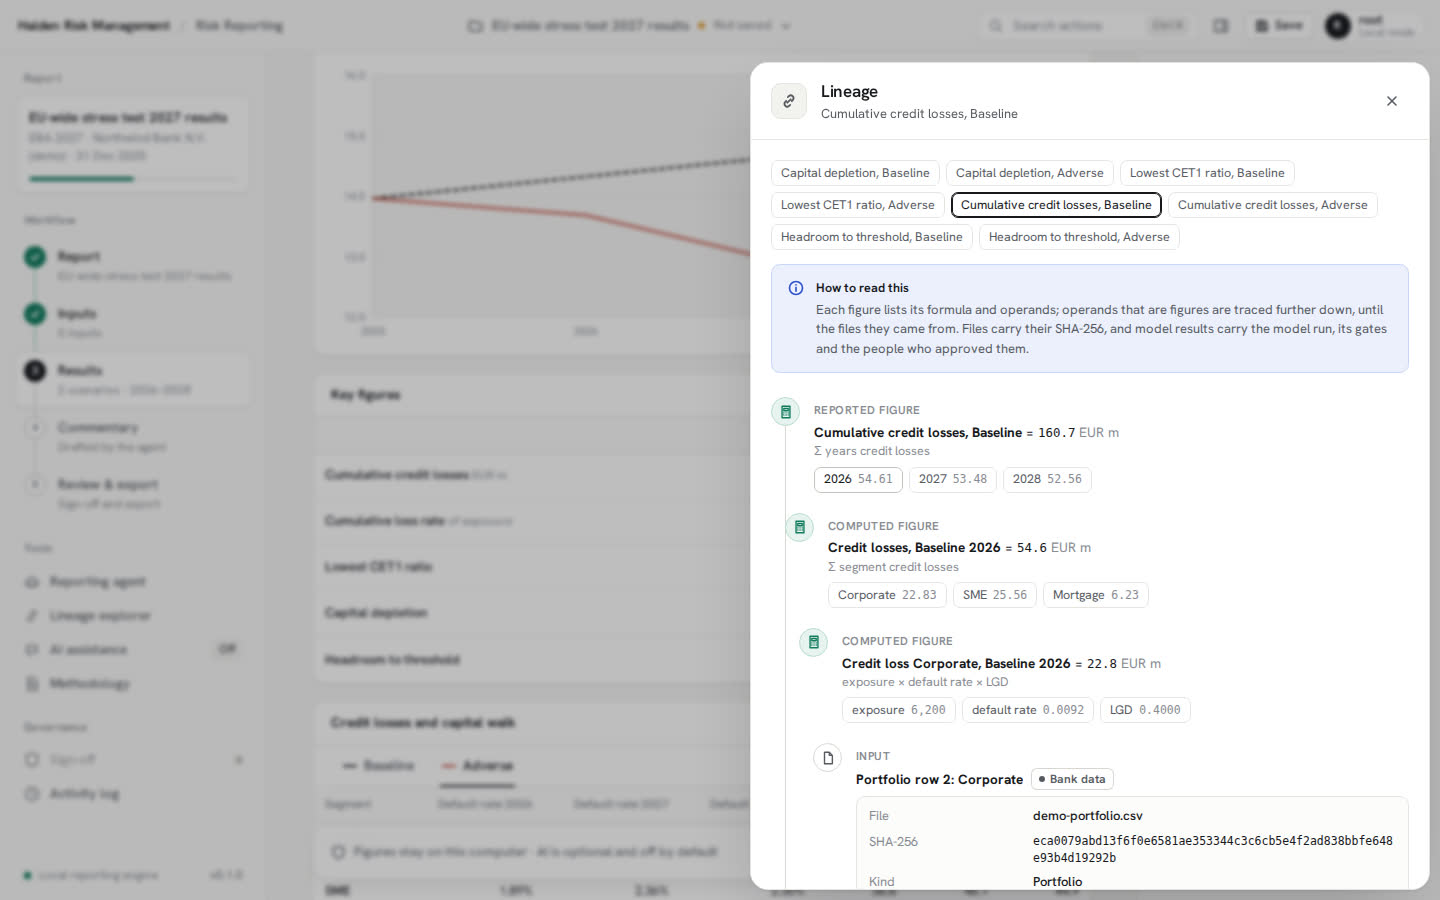Open the Review & export step in sidebar
The width and height of the screenshot is (1440, 900).
pos(132,493)
